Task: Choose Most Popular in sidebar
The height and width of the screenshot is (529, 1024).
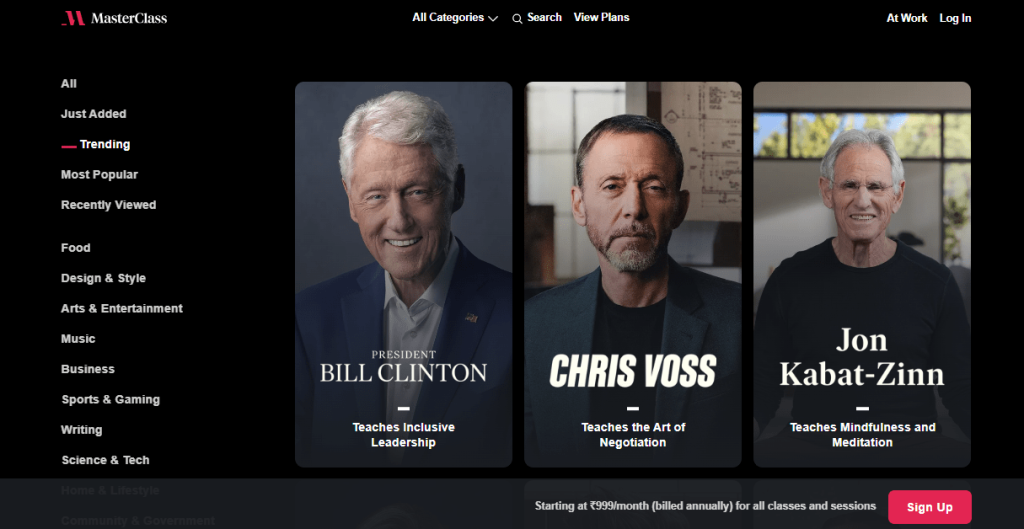Action: 99,174
